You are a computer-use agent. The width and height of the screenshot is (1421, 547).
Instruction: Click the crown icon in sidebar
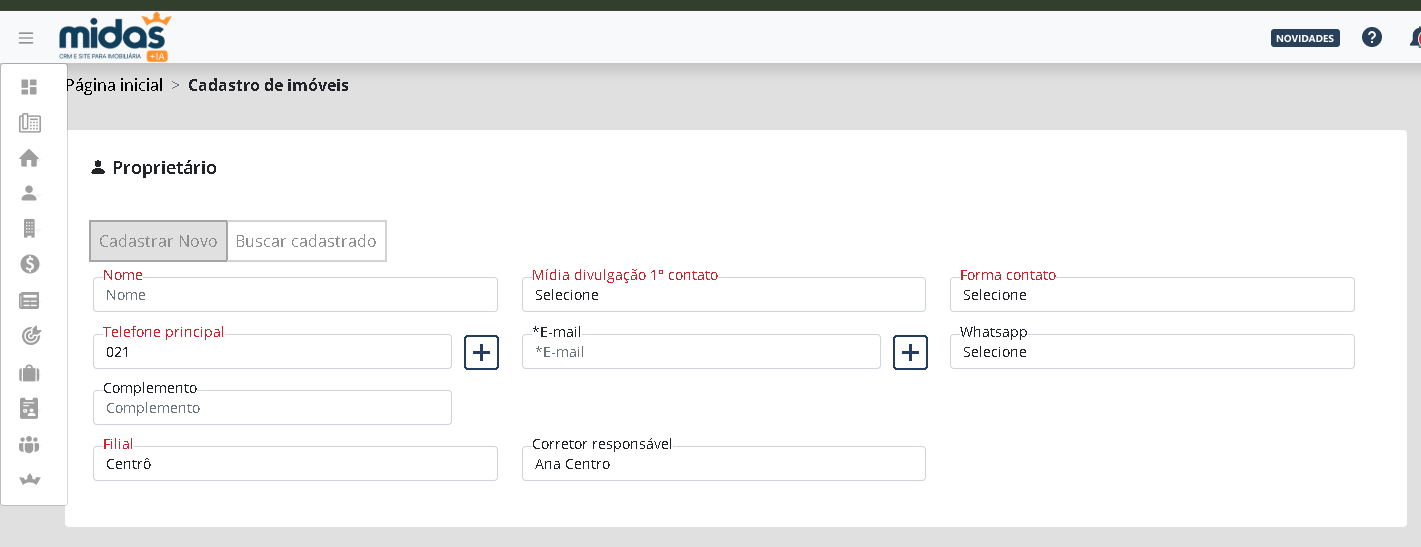point(29,481)
